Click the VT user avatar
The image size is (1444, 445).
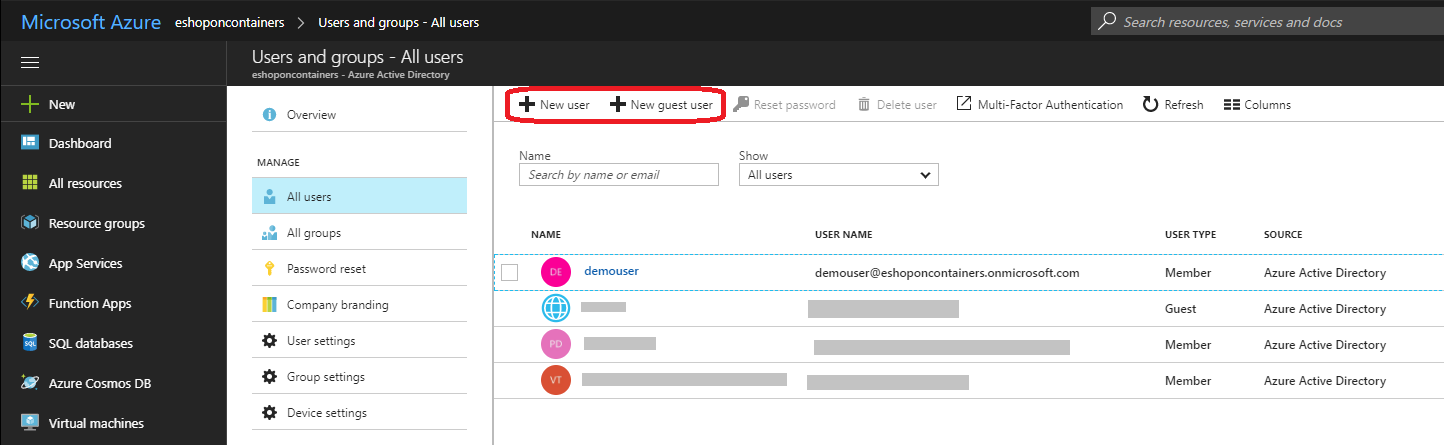point(556,380)
